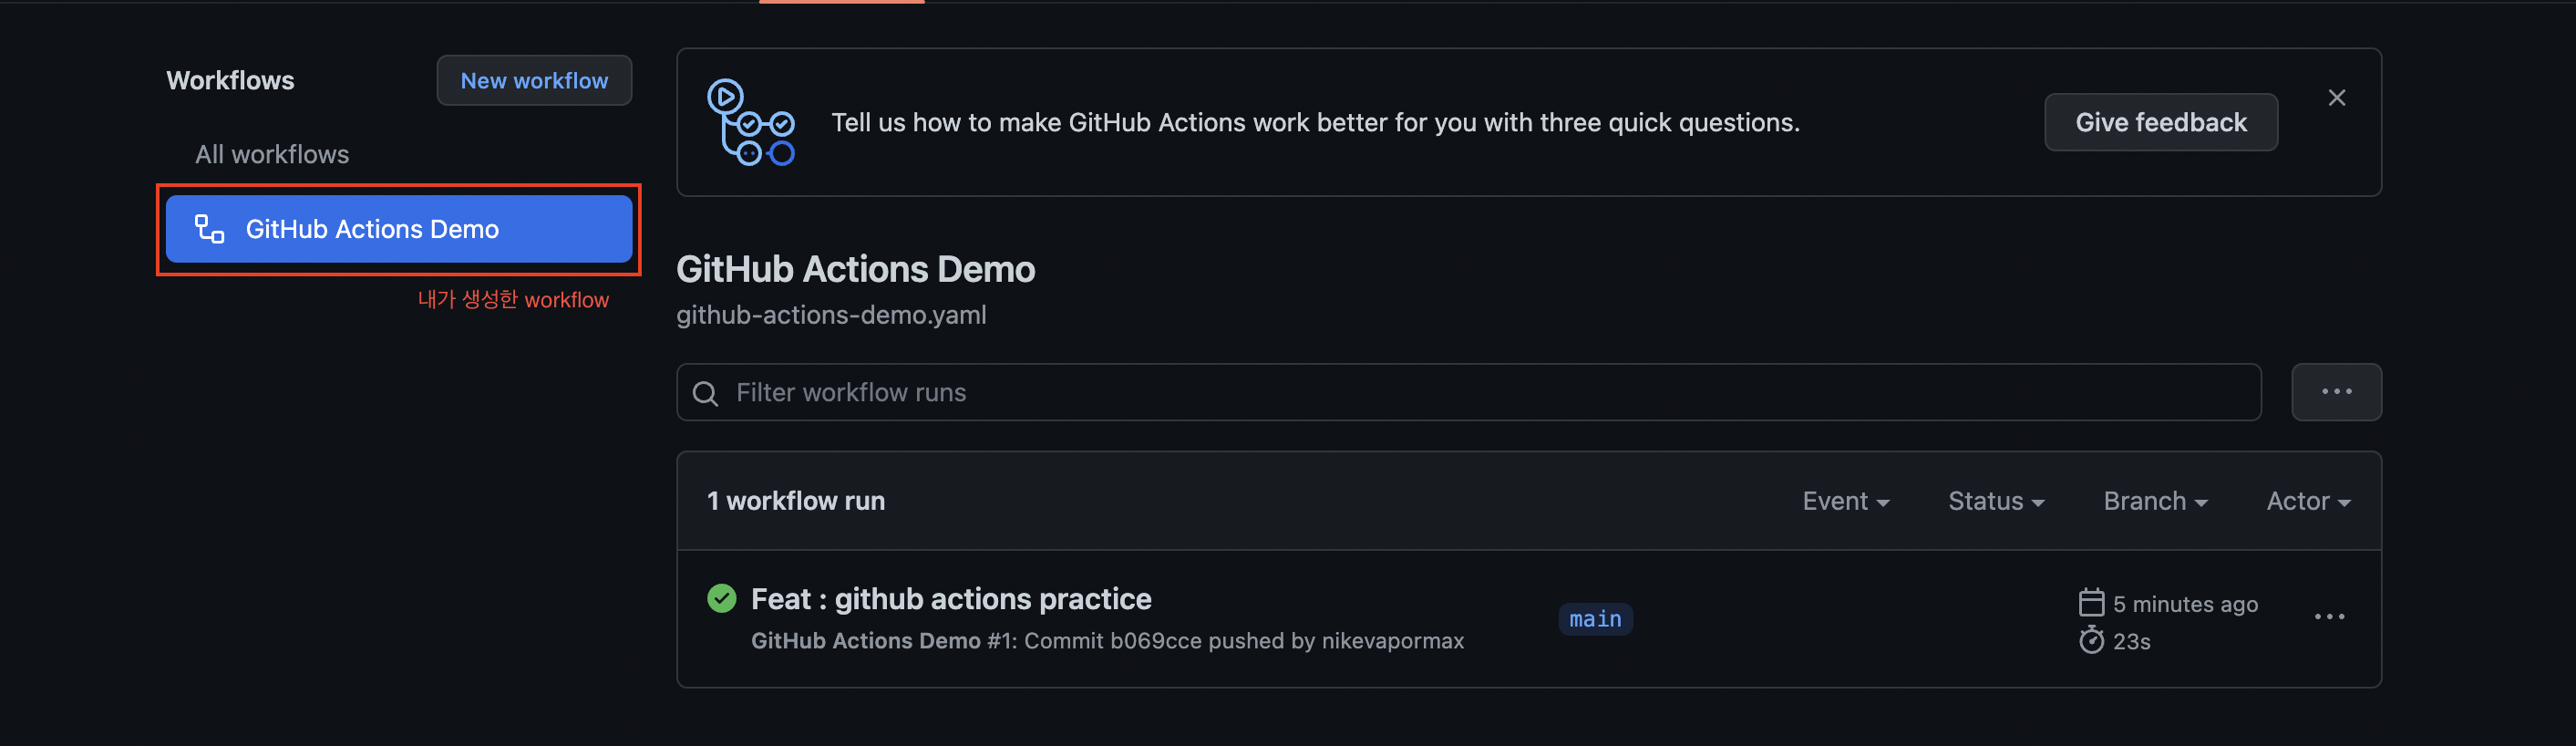Open the workflow run's three-dot options menu

pos(2329,617)
